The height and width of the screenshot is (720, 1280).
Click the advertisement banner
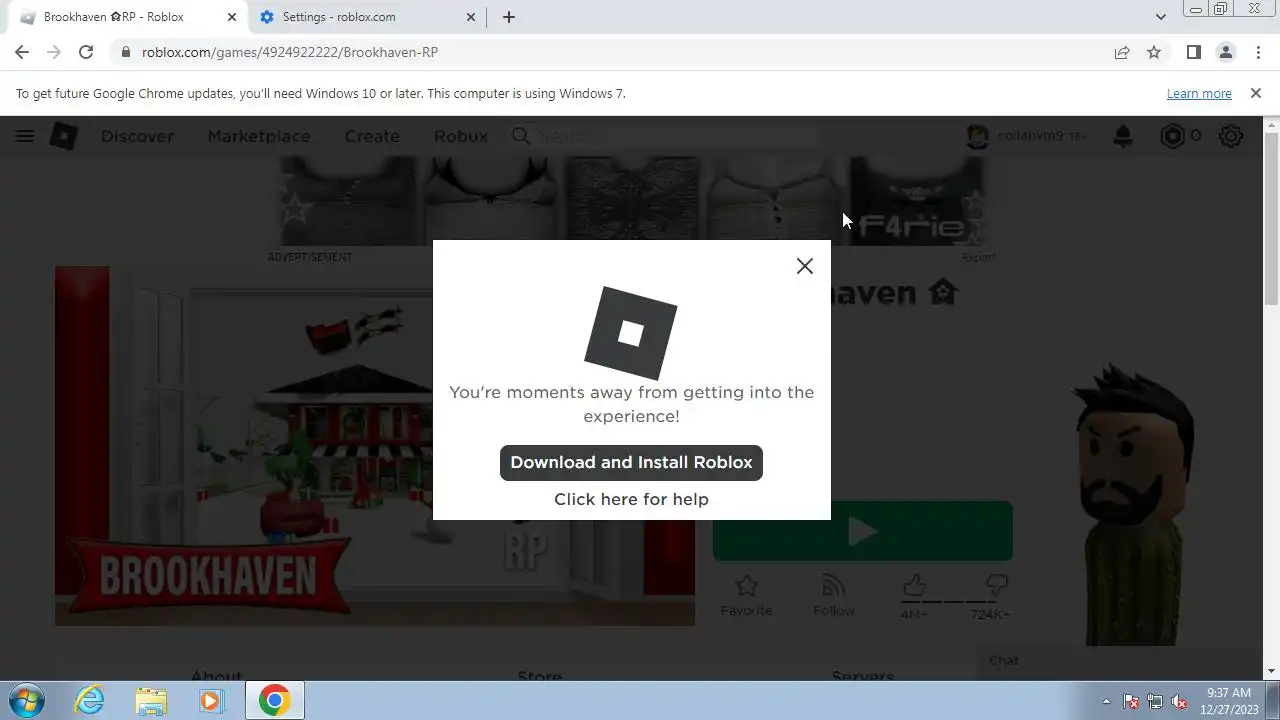(630, 201)
